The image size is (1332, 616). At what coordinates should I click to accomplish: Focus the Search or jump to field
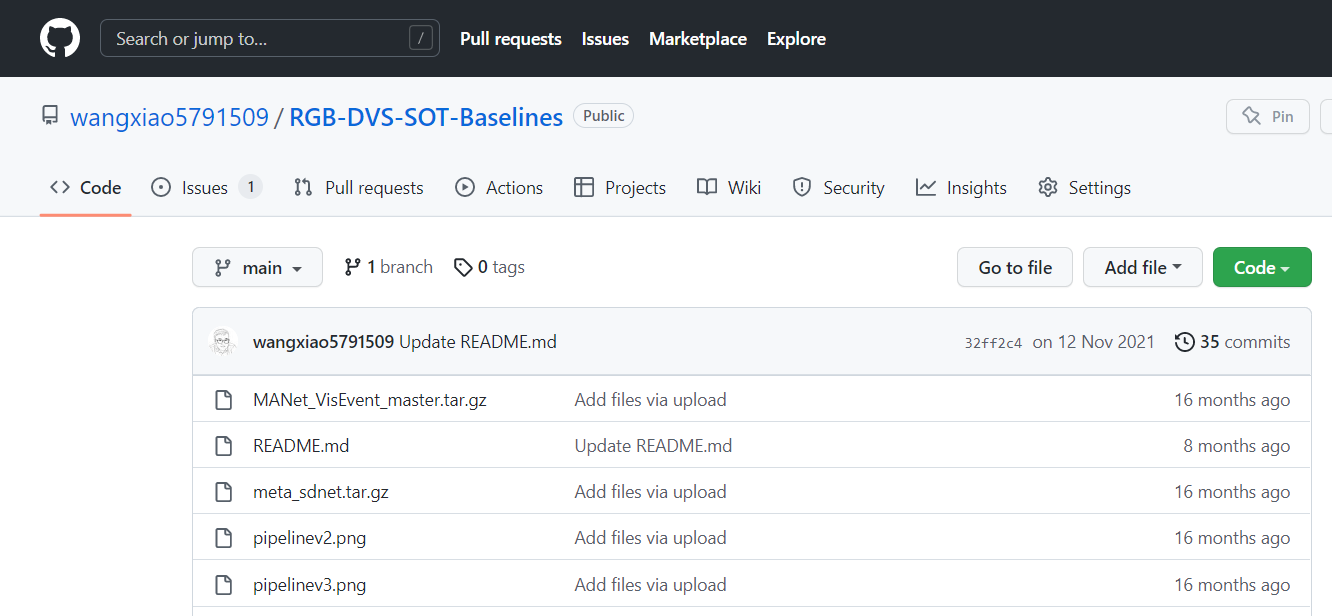click(270, 38)
